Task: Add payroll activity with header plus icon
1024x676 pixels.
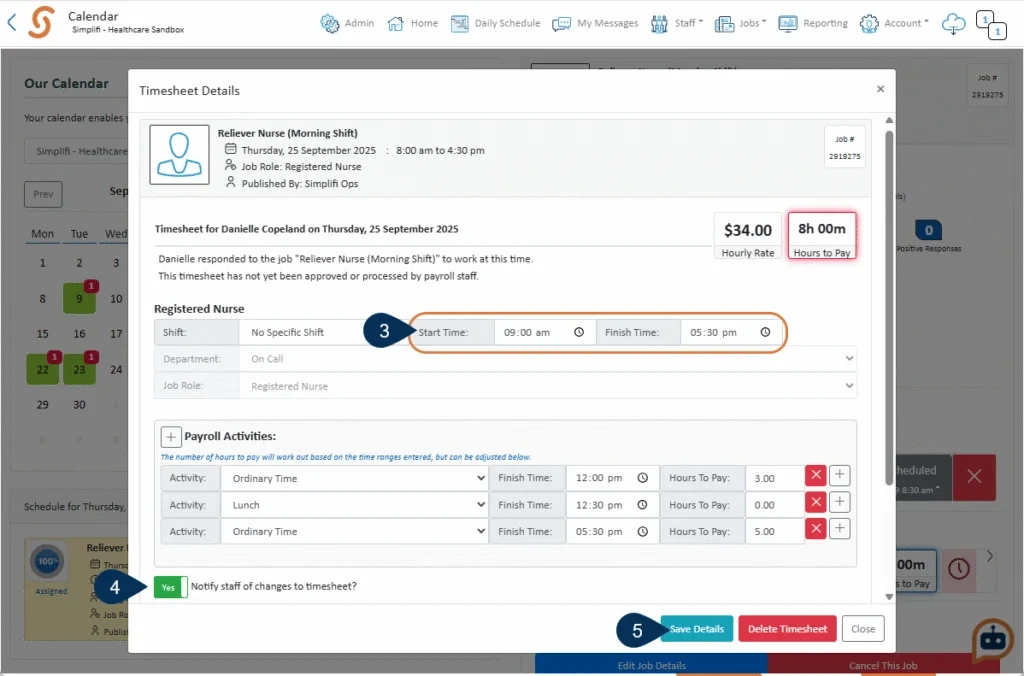Action: [170, 436]
